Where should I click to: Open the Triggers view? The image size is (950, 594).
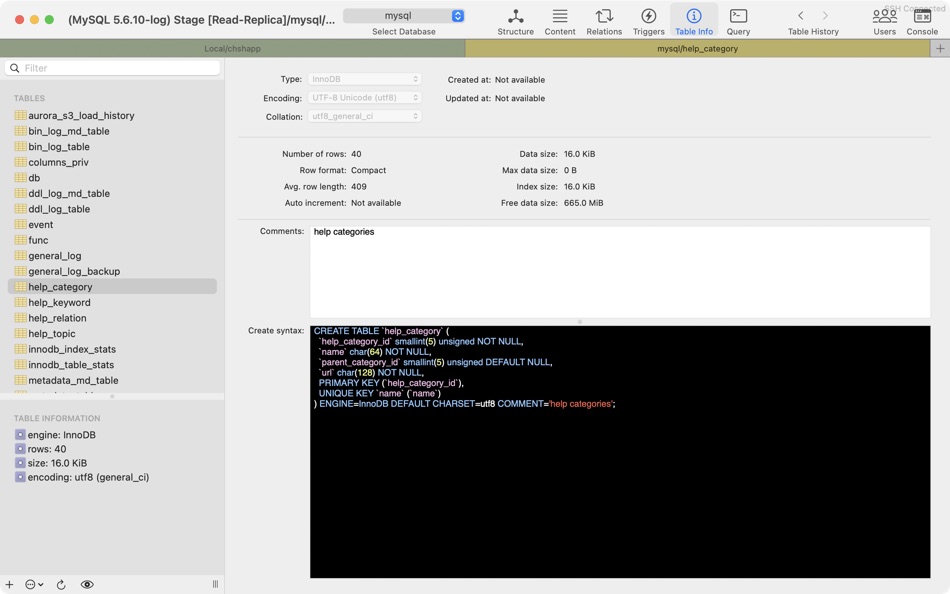point(648,21)
